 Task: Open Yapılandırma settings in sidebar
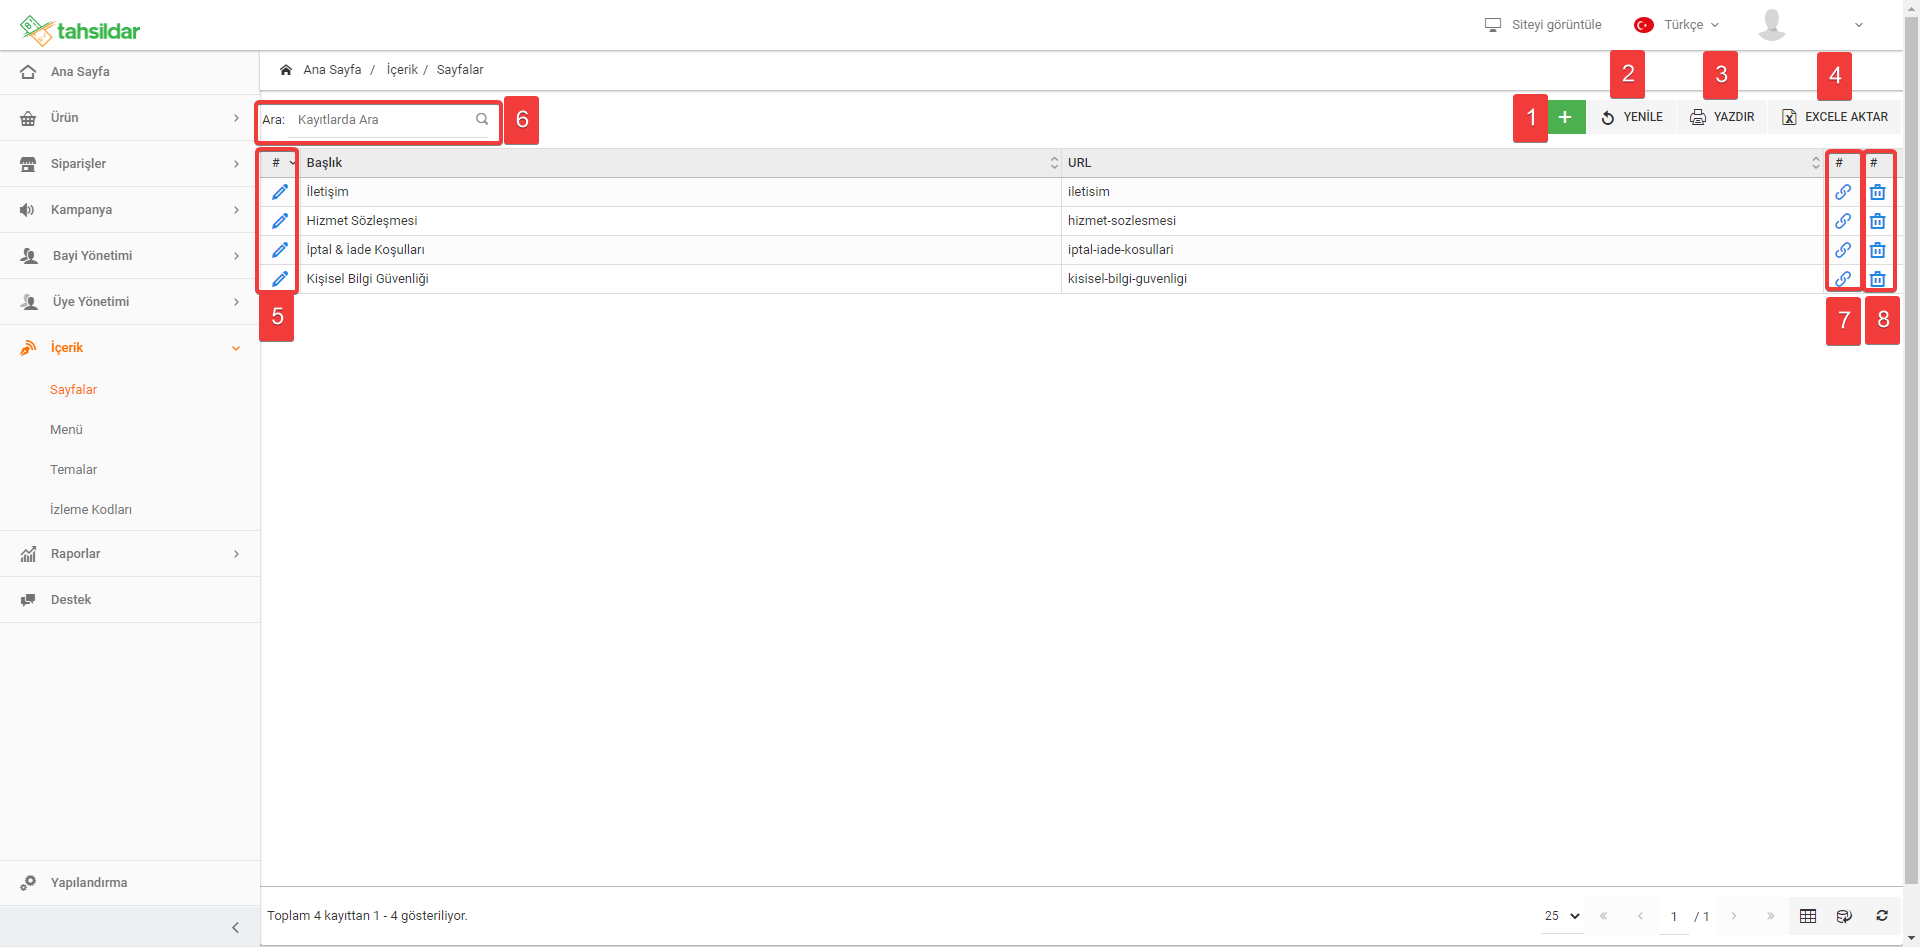[130, 883]
